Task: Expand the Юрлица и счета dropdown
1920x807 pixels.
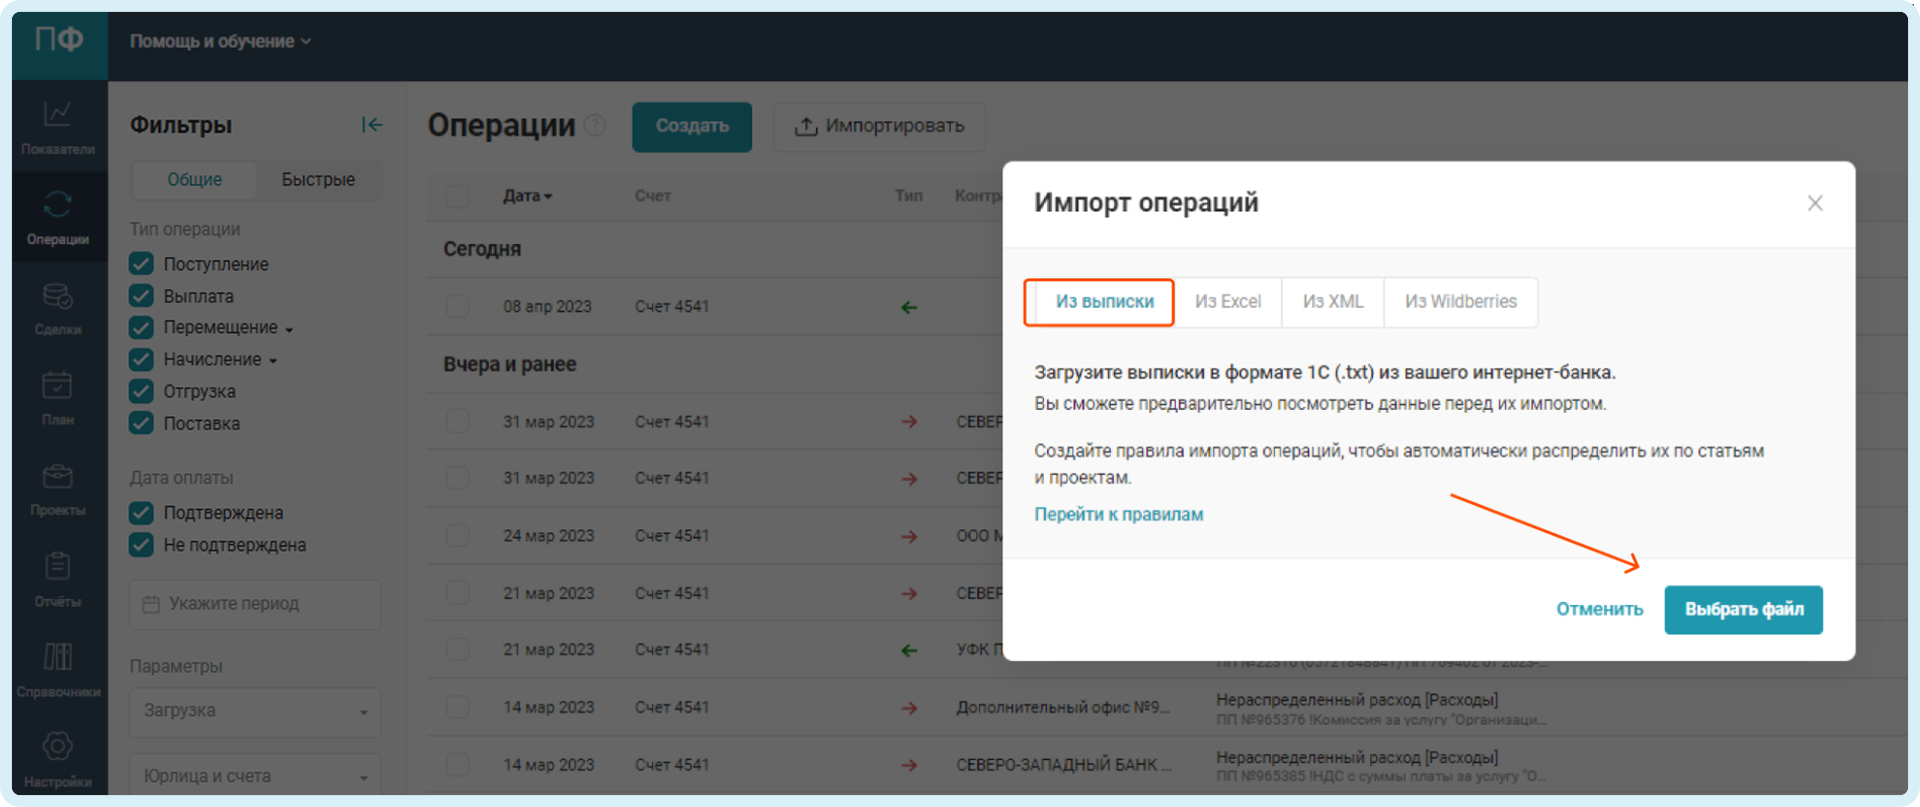Action: pos(255,776)
